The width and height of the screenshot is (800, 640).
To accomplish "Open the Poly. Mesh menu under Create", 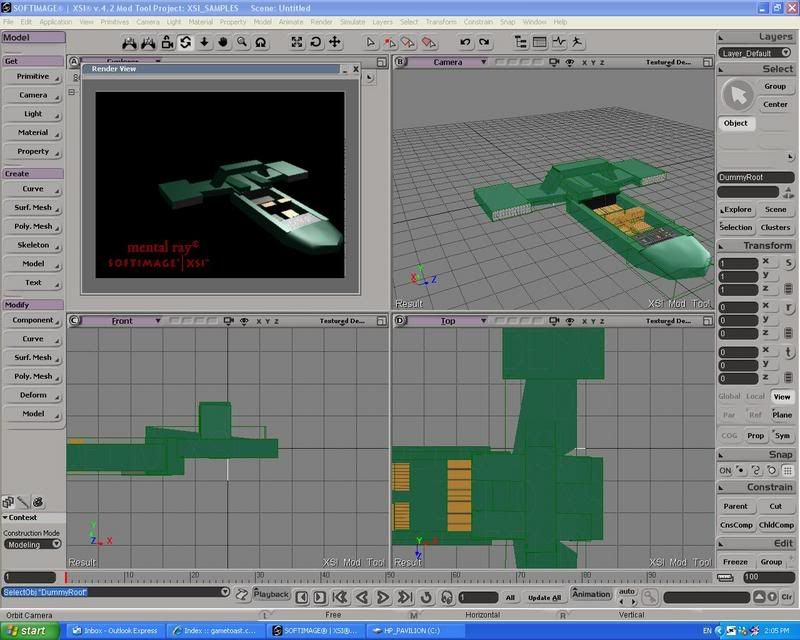I will coord(33,226).
